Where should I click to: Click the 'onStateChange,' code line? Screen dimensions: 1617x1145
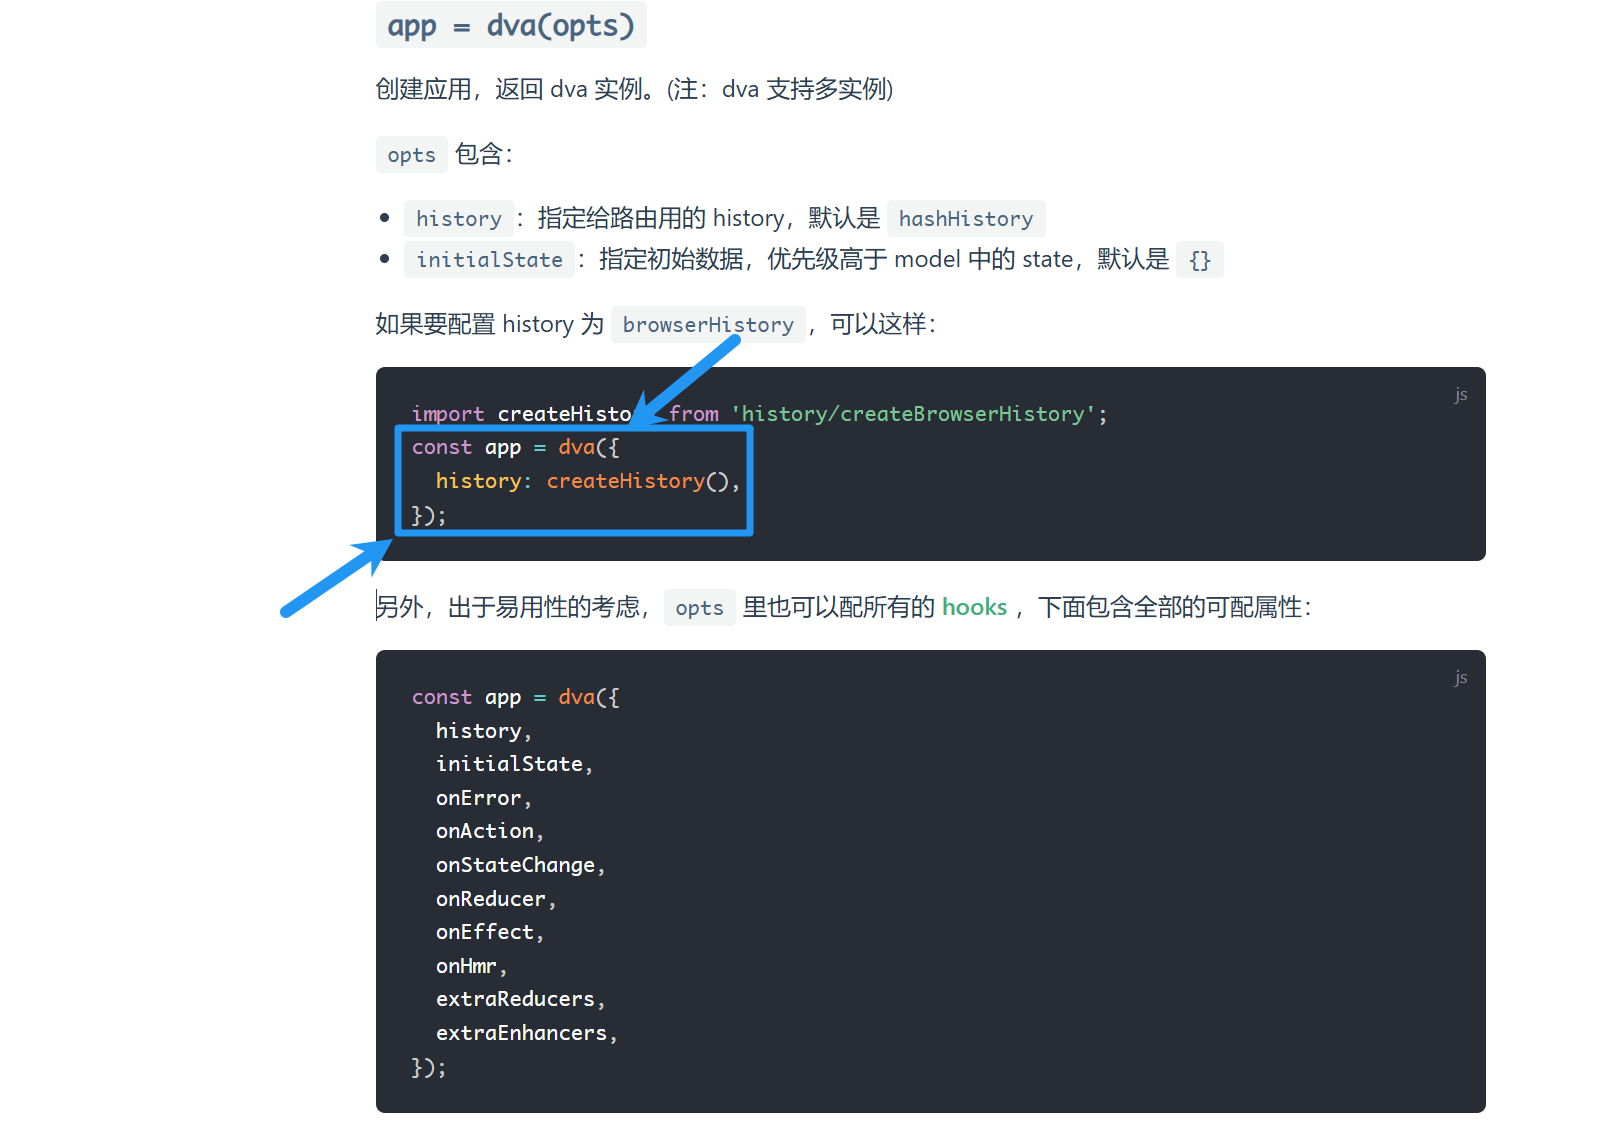coord(521,865)
